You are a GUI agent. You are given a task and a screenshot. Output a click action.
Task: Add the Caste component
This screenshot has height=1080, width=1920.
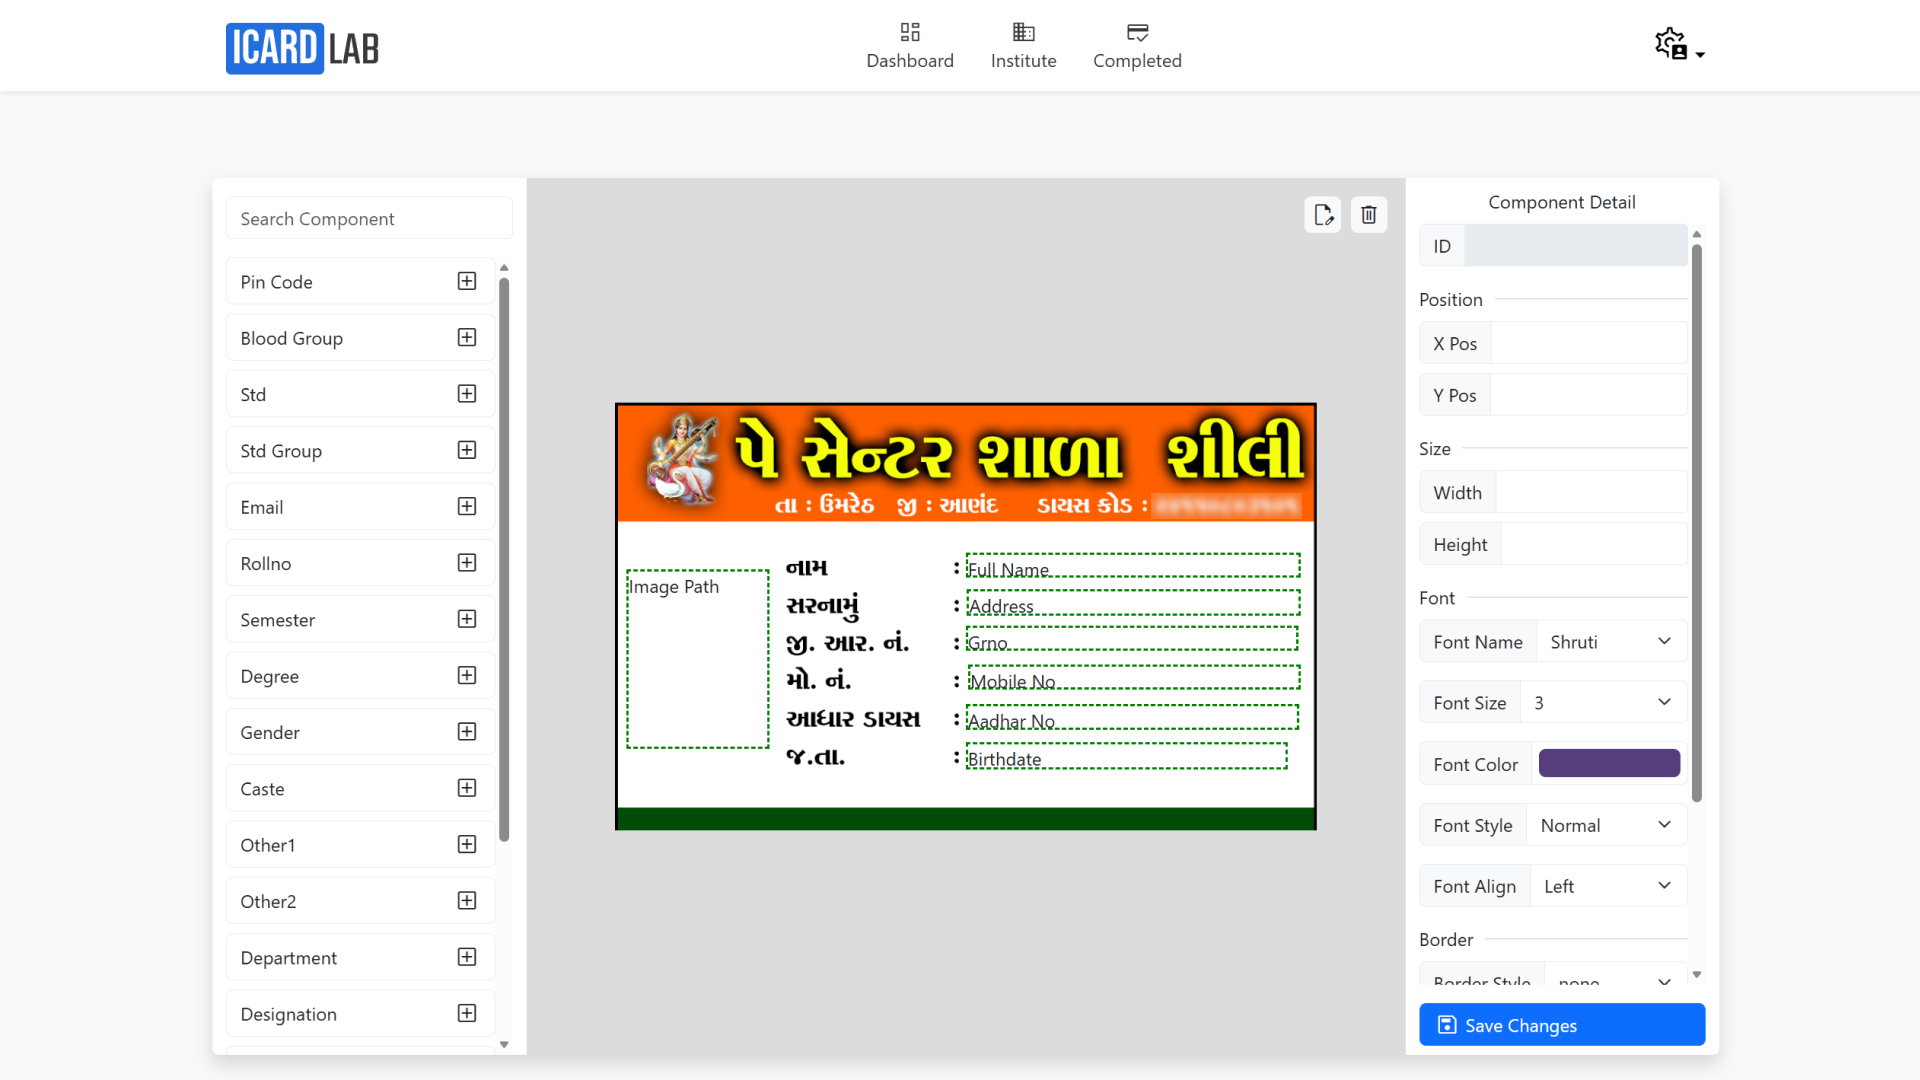tap(467, 788)
